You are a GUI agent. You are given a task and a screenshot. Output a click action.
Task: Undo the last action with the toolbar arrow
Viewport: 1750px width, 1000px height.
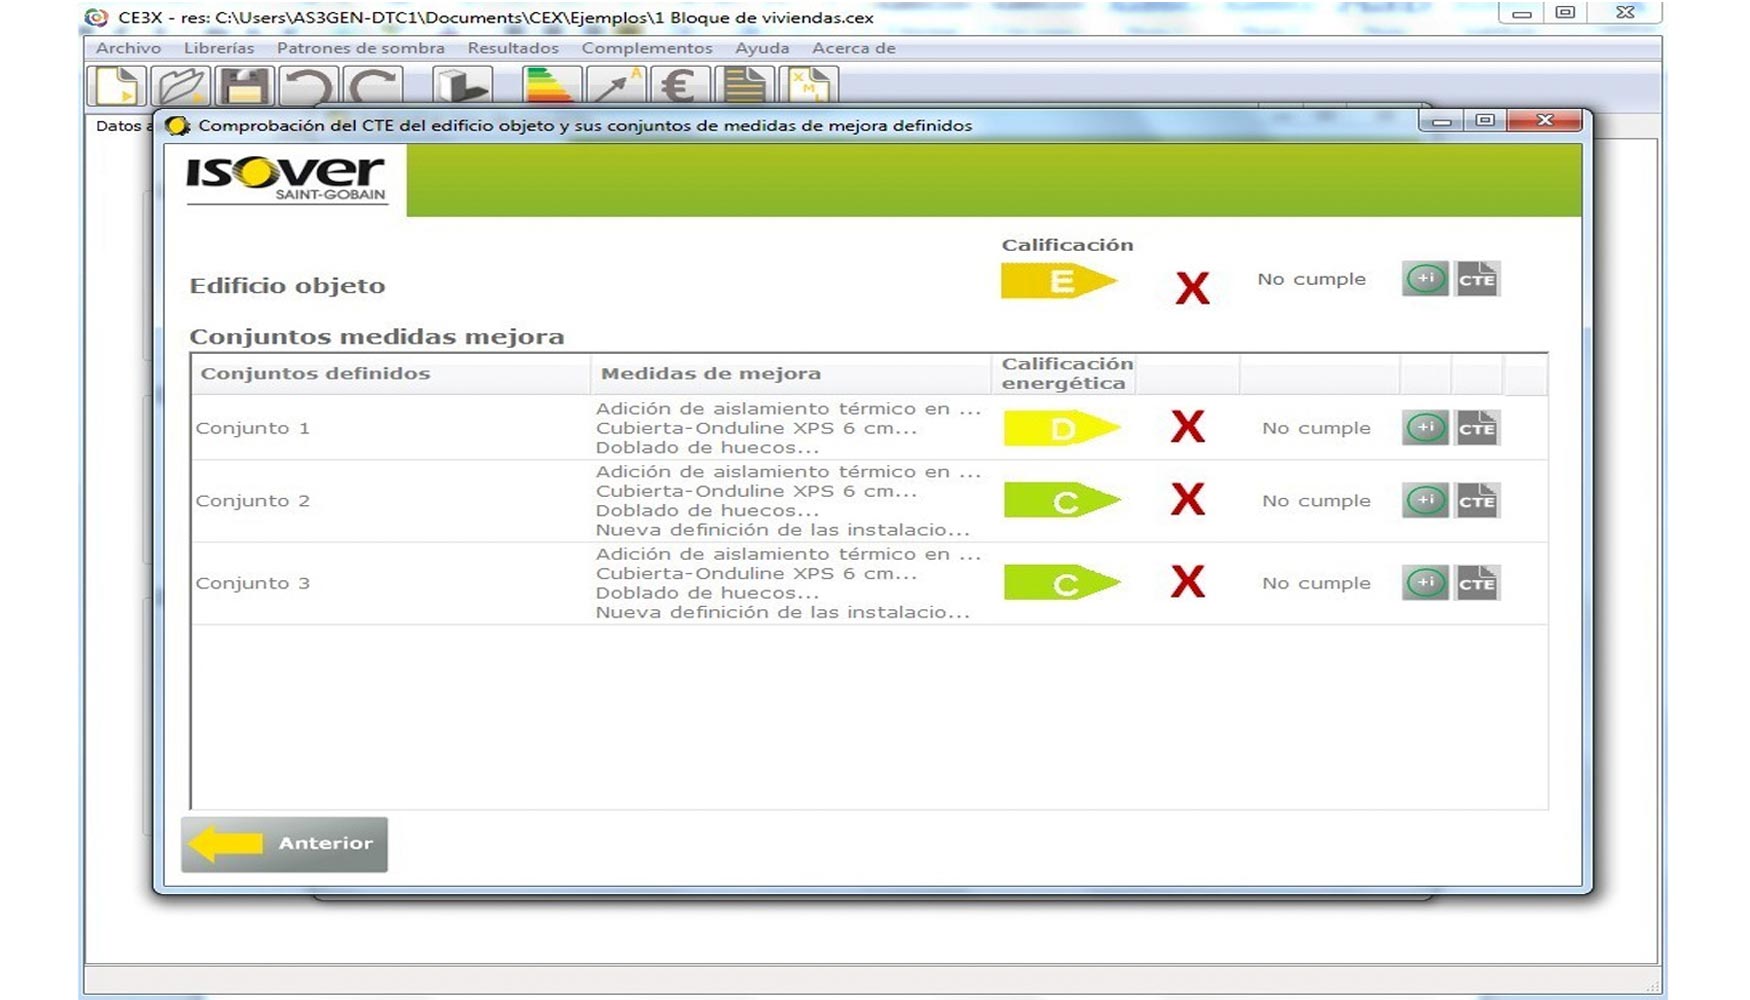tap(308, 86)
